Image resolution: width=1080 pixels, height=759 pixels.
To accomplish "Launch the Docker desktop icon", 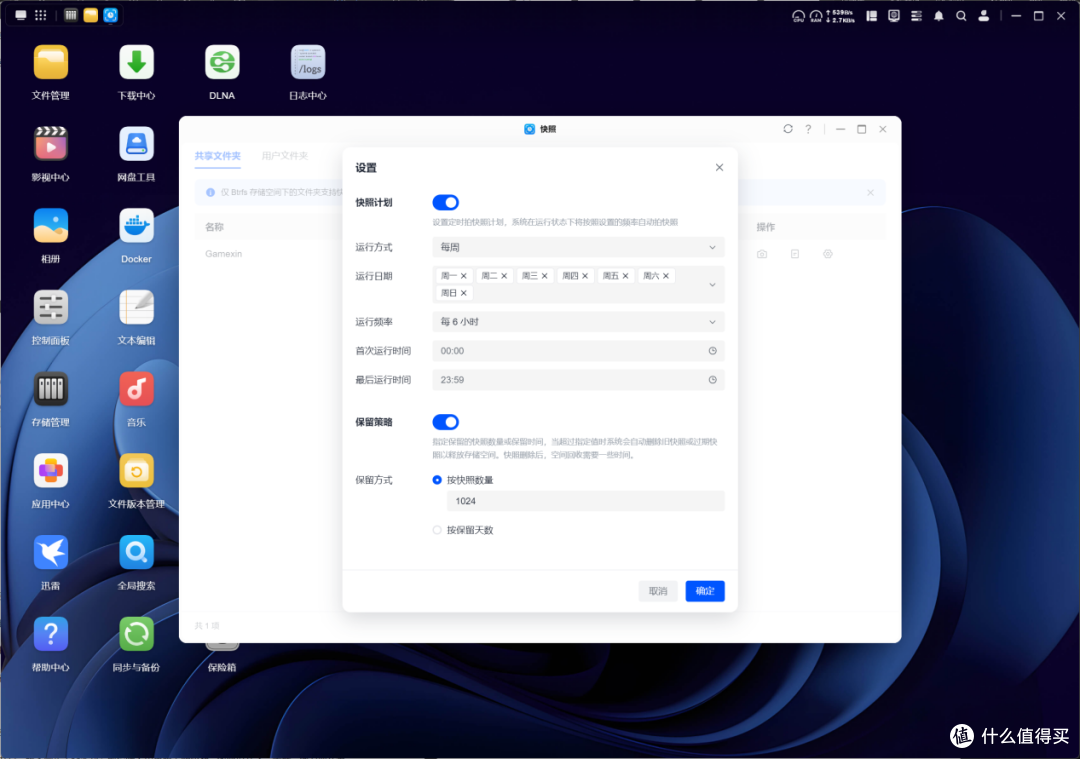I will click(x=136, y=227).
